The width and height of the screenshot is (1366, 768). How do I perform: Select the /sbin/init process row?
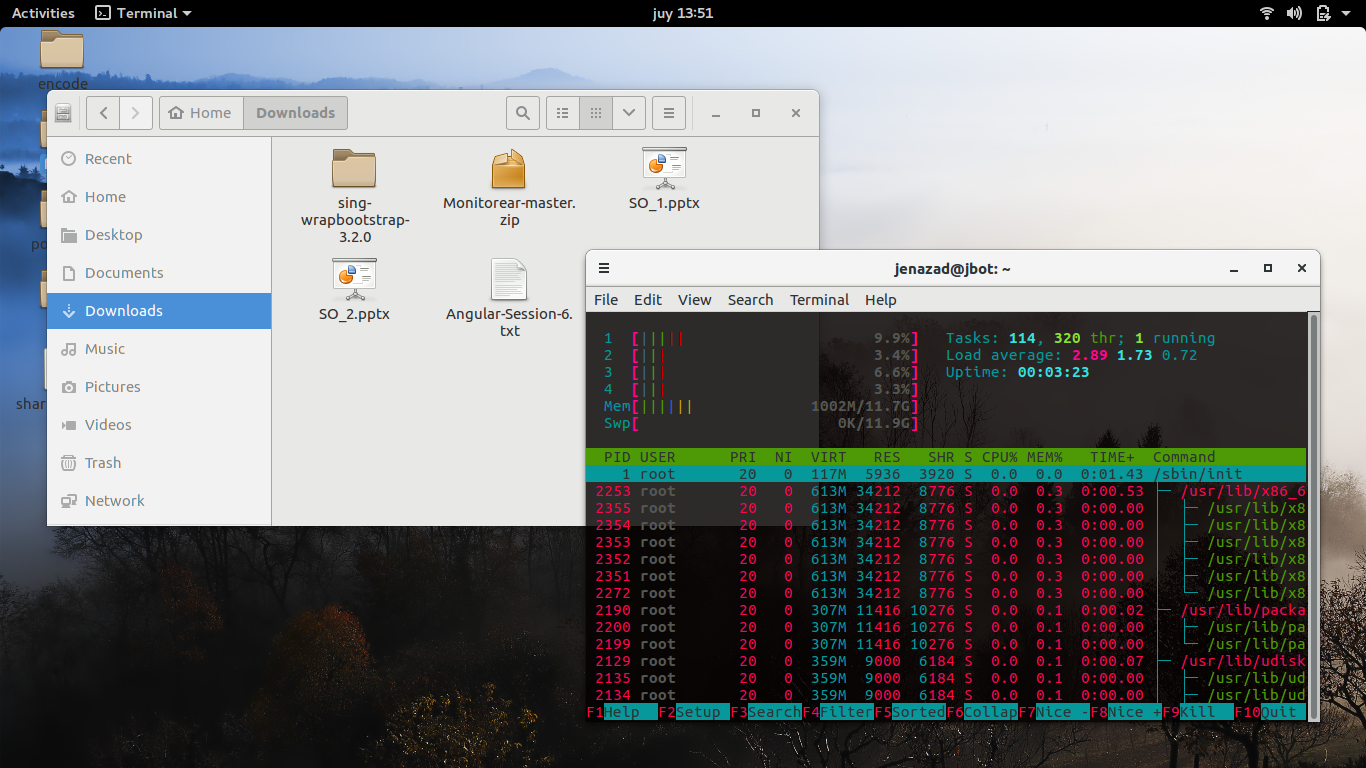point(946,474)
